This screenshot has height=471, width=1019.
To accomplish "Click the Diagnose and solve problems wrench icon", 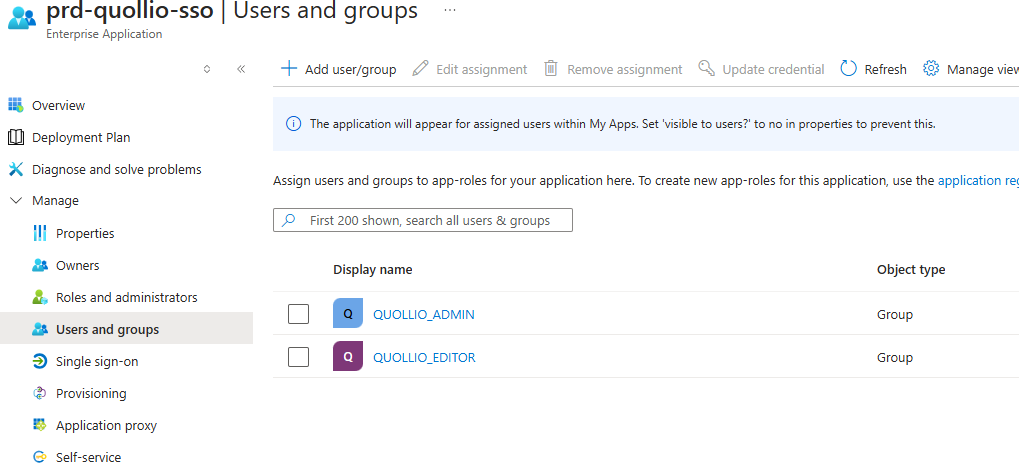I will coord(15,169).
